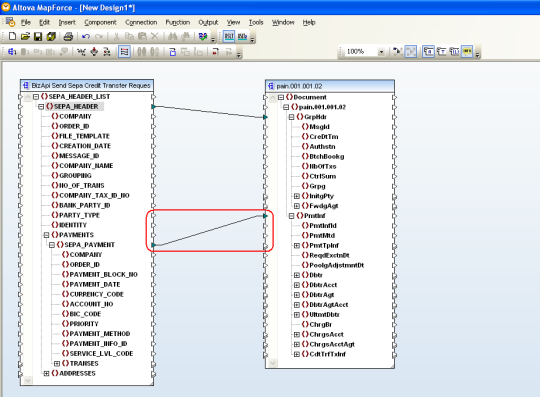
Task: Open the Output menu
Action: pos(208,22)
